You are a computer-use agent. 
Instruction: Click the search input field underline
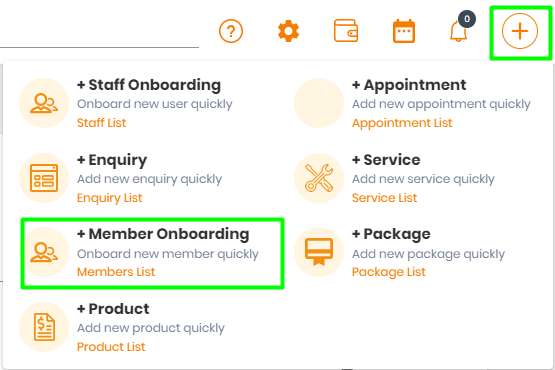click(99, 47)
